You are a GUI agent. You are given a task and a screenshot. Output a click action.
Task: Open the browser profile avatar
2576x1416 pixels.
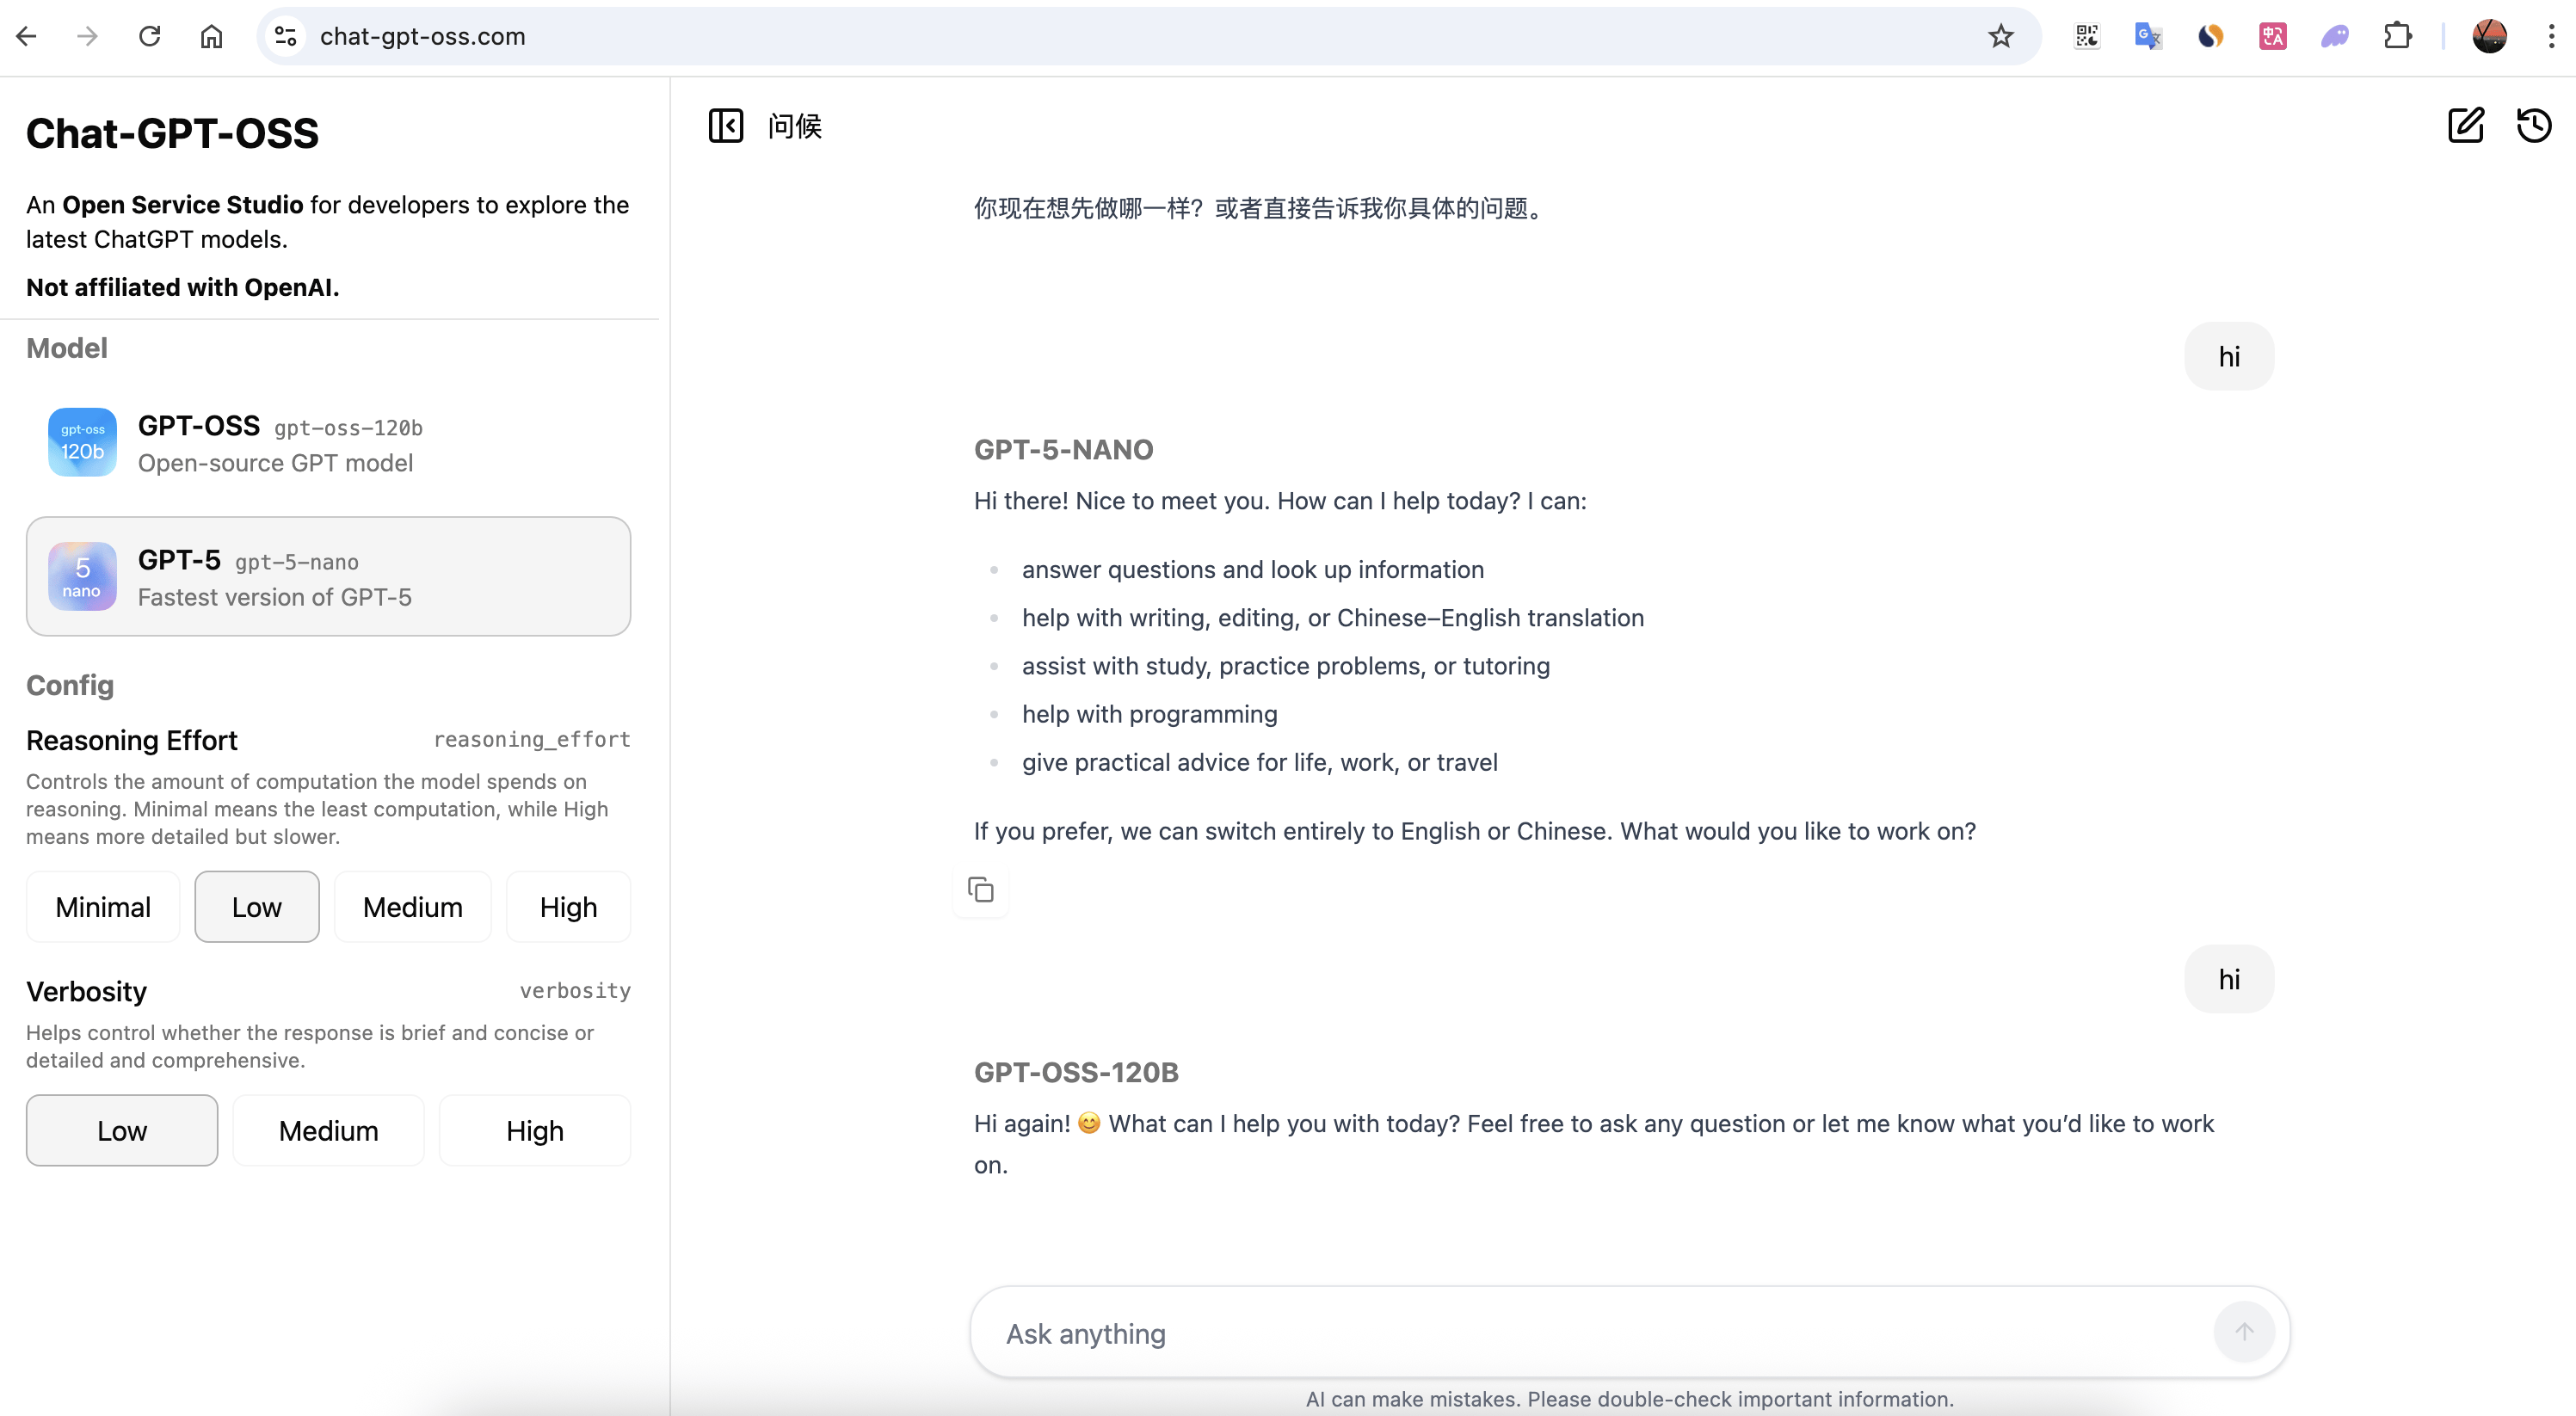point(2489,37)
